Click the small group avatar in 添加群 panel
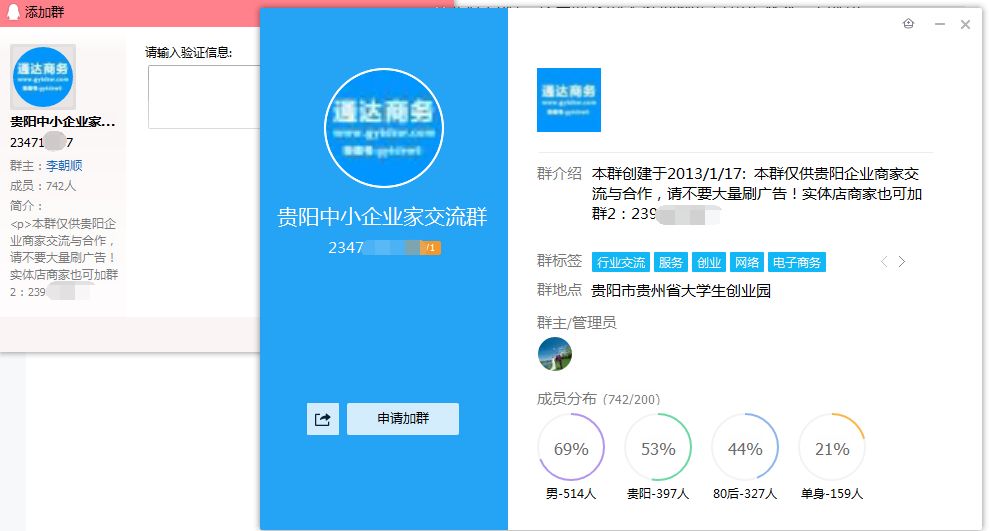Image resolution: width=991 pixels, height=531 pixels. (43, 77)
